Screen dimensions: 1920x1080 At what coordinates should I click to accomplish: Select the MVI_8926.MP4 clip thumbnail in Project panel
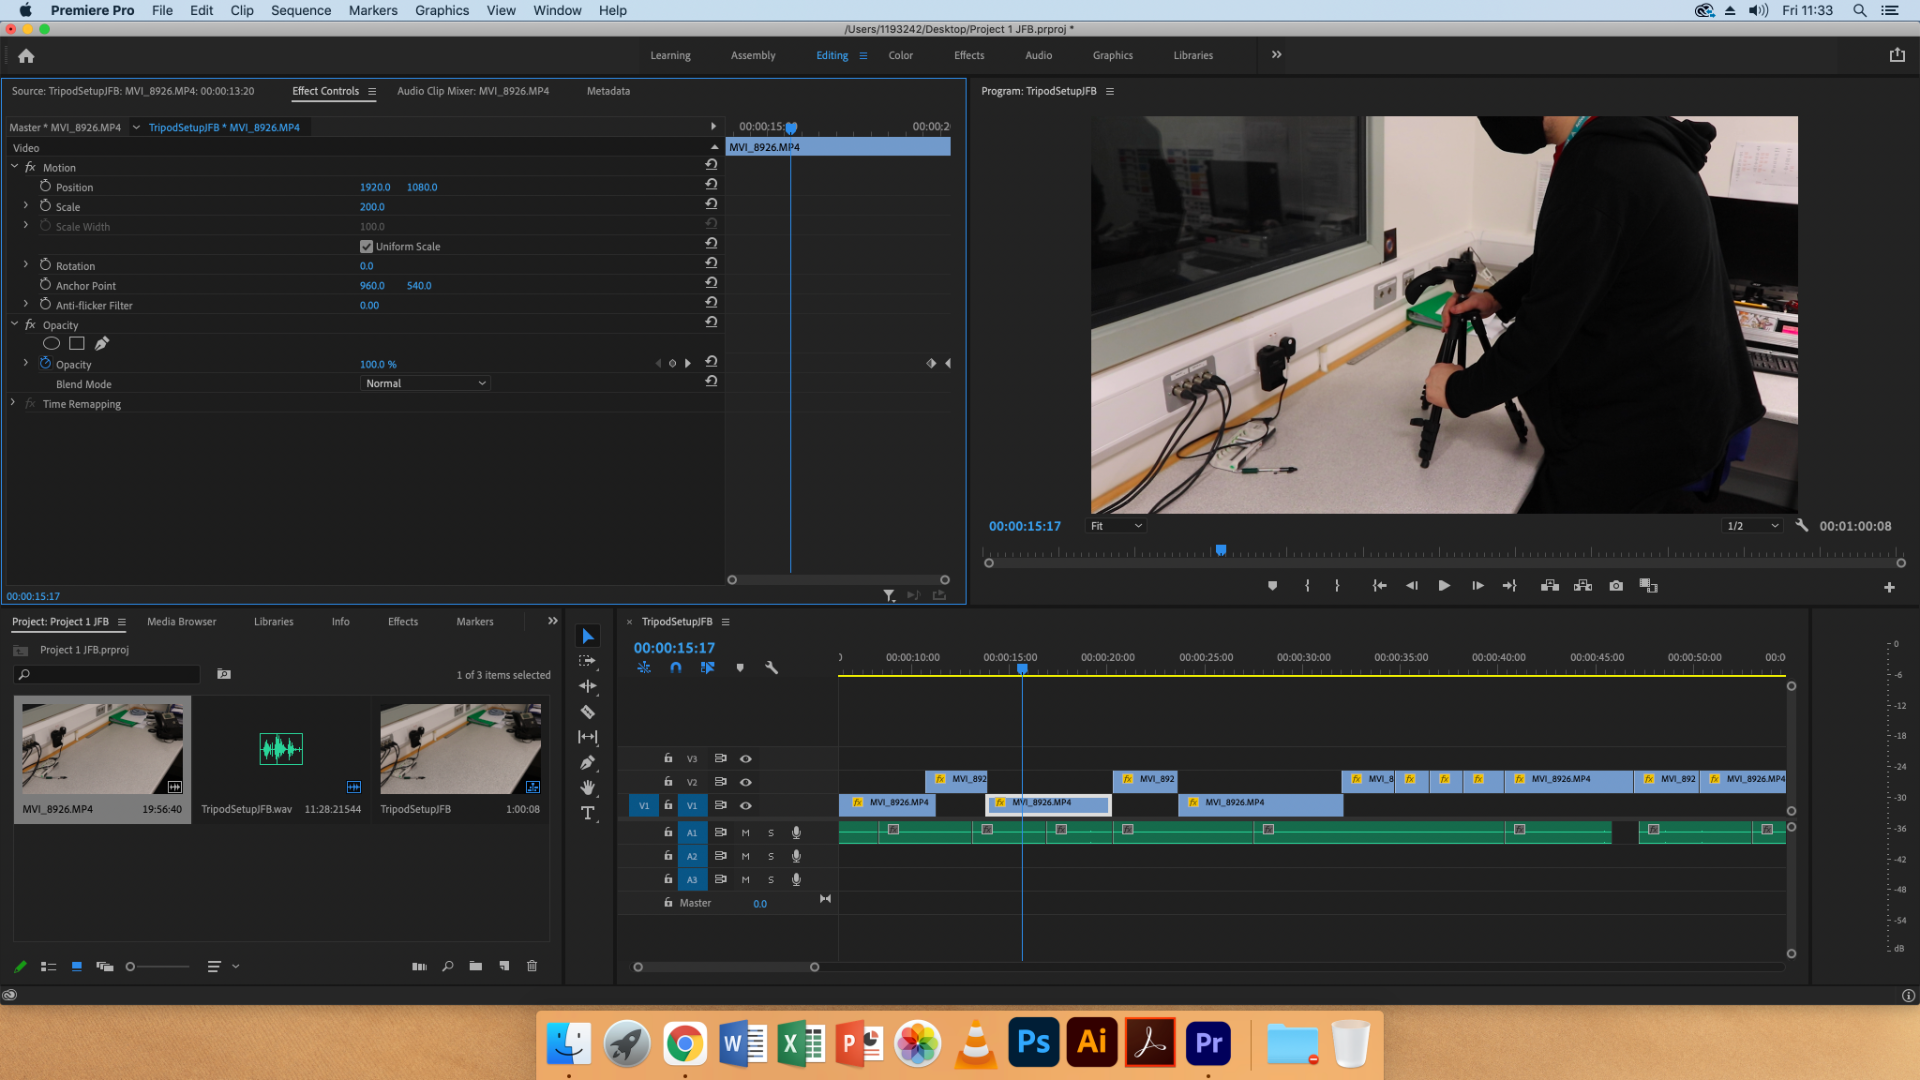[x=101, y=747]
